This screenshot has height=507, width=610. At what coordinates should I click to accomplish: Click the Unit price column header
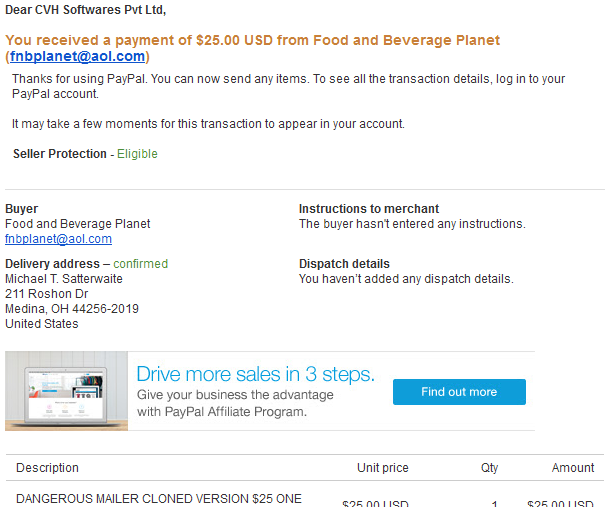[382, 468]
